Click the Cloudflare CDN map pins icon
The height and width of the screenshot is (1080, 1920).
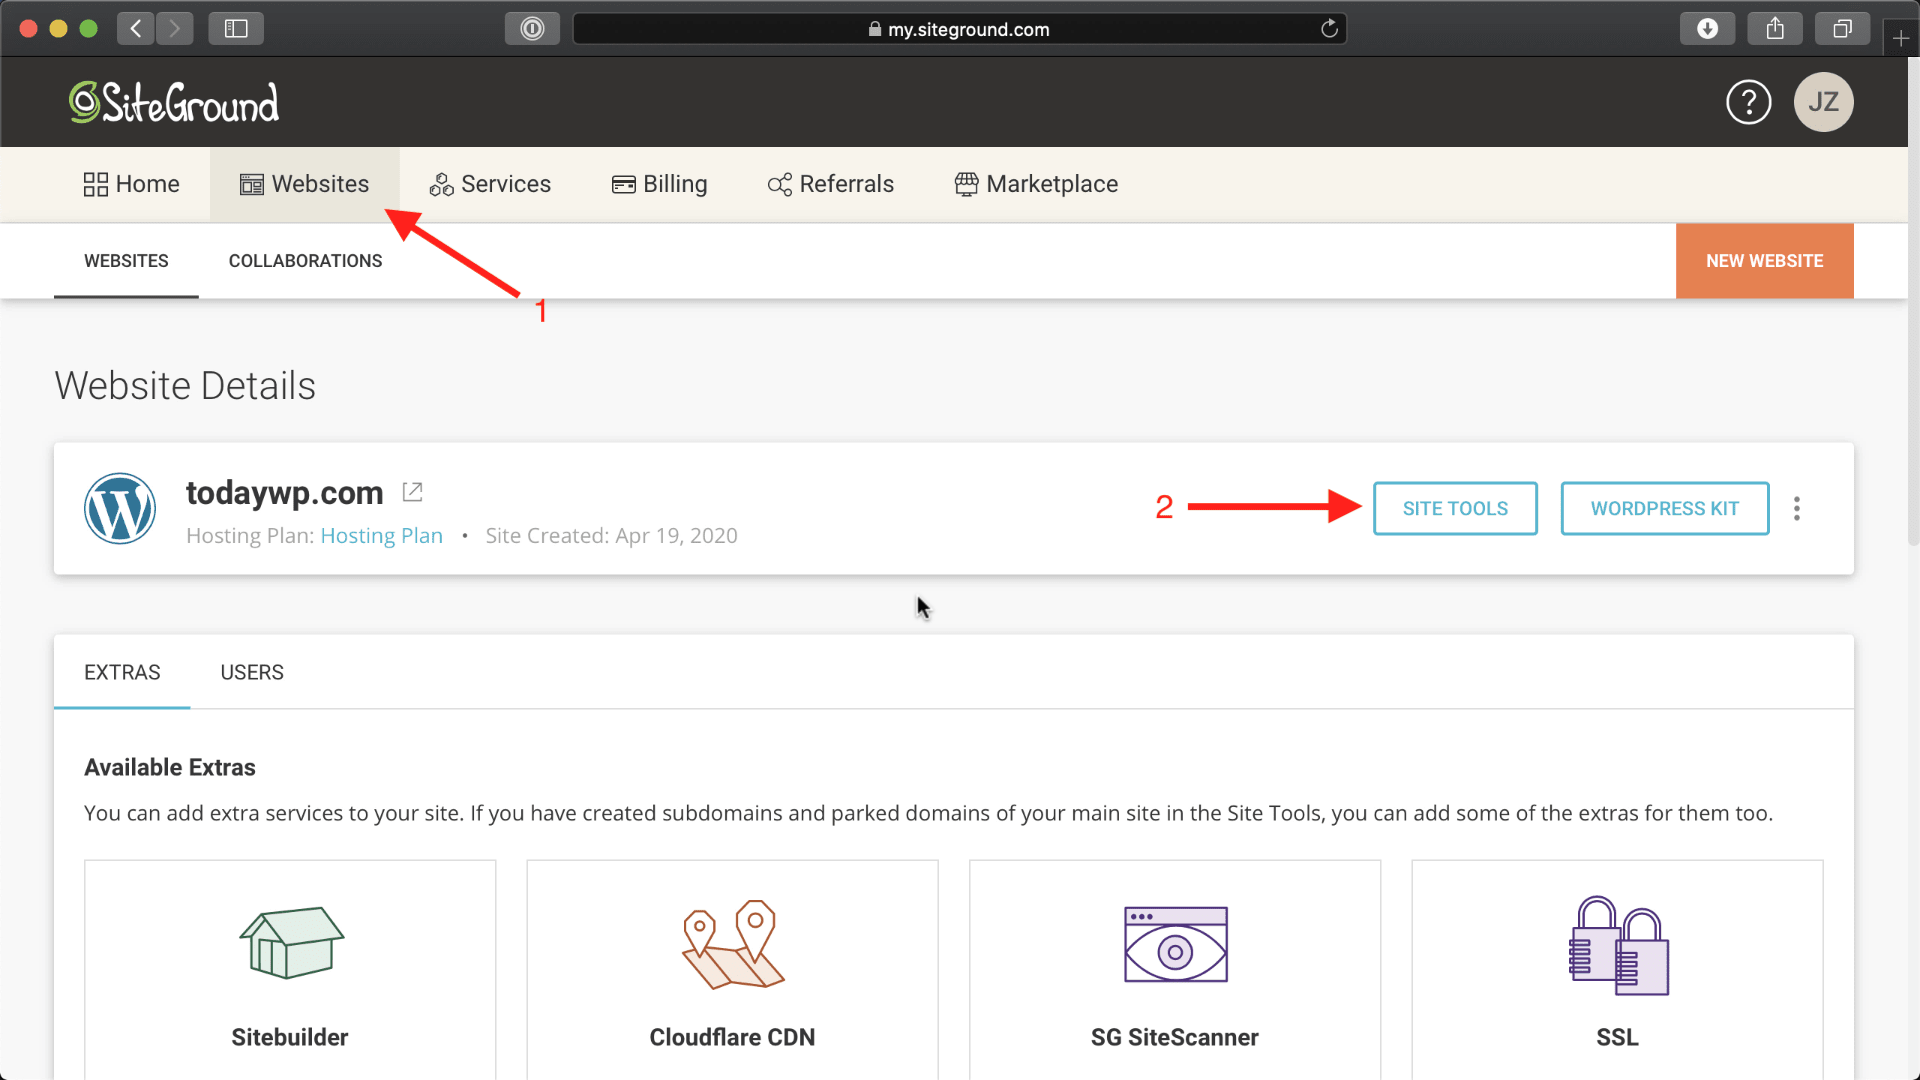733,944
